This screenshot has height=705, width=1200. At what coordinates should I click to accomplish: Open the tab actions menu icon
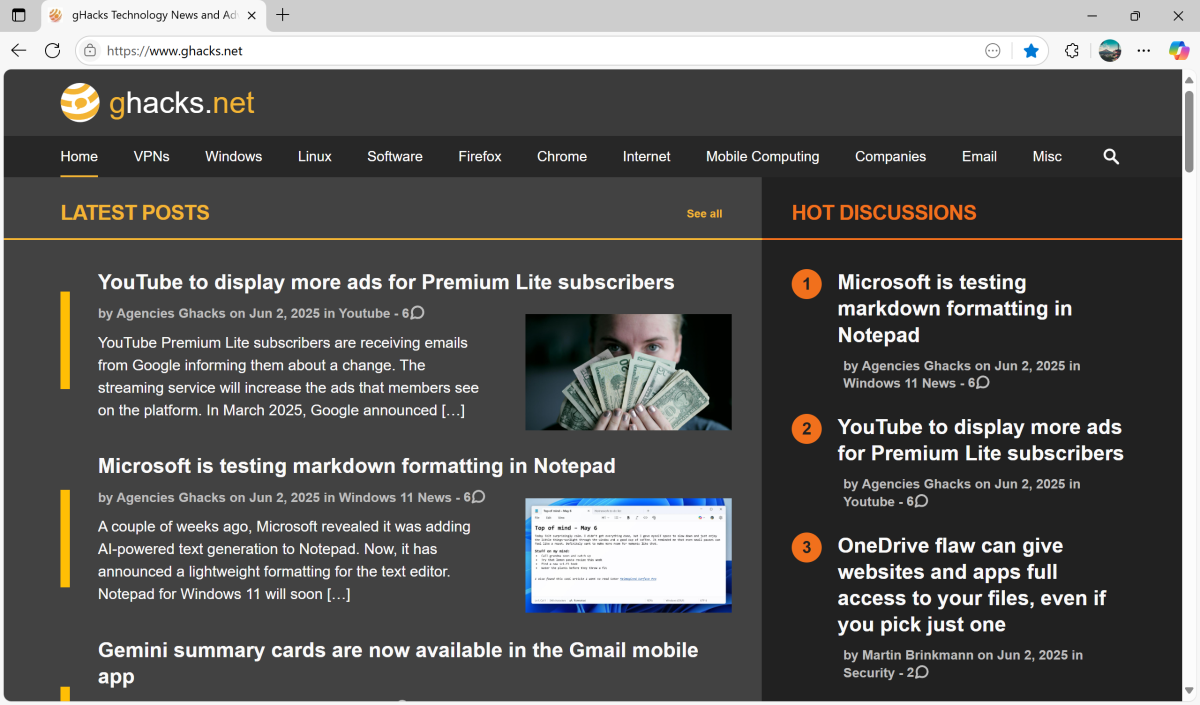(x=19, y=15)
